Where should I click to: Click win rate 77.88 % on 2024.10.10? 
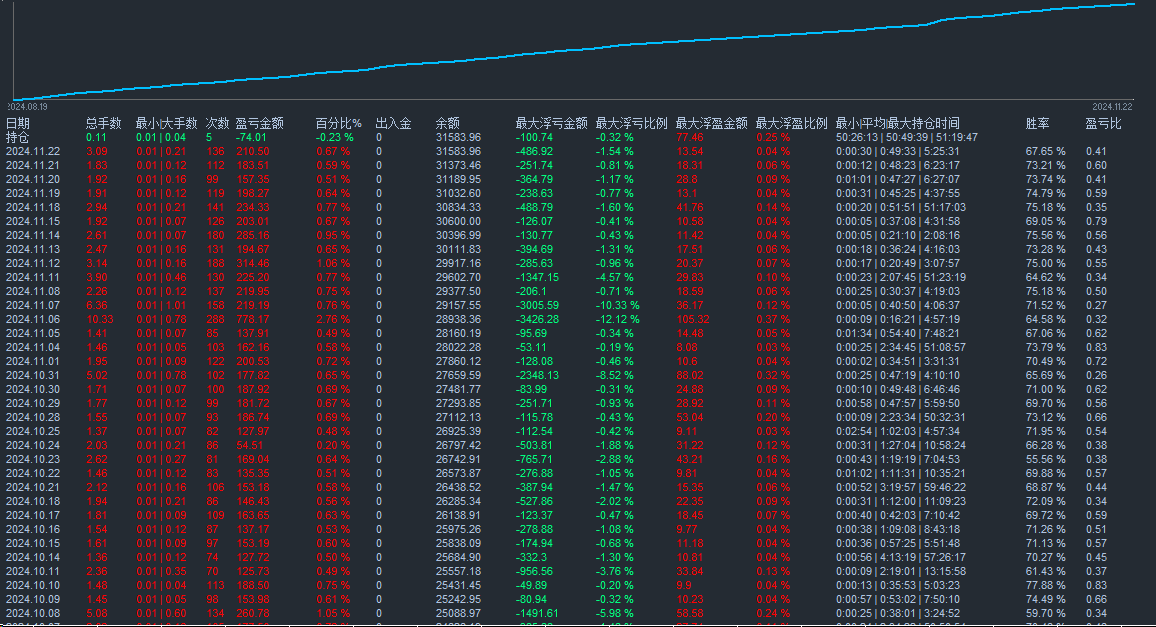pyautogui.click(x=1045, y=586)
